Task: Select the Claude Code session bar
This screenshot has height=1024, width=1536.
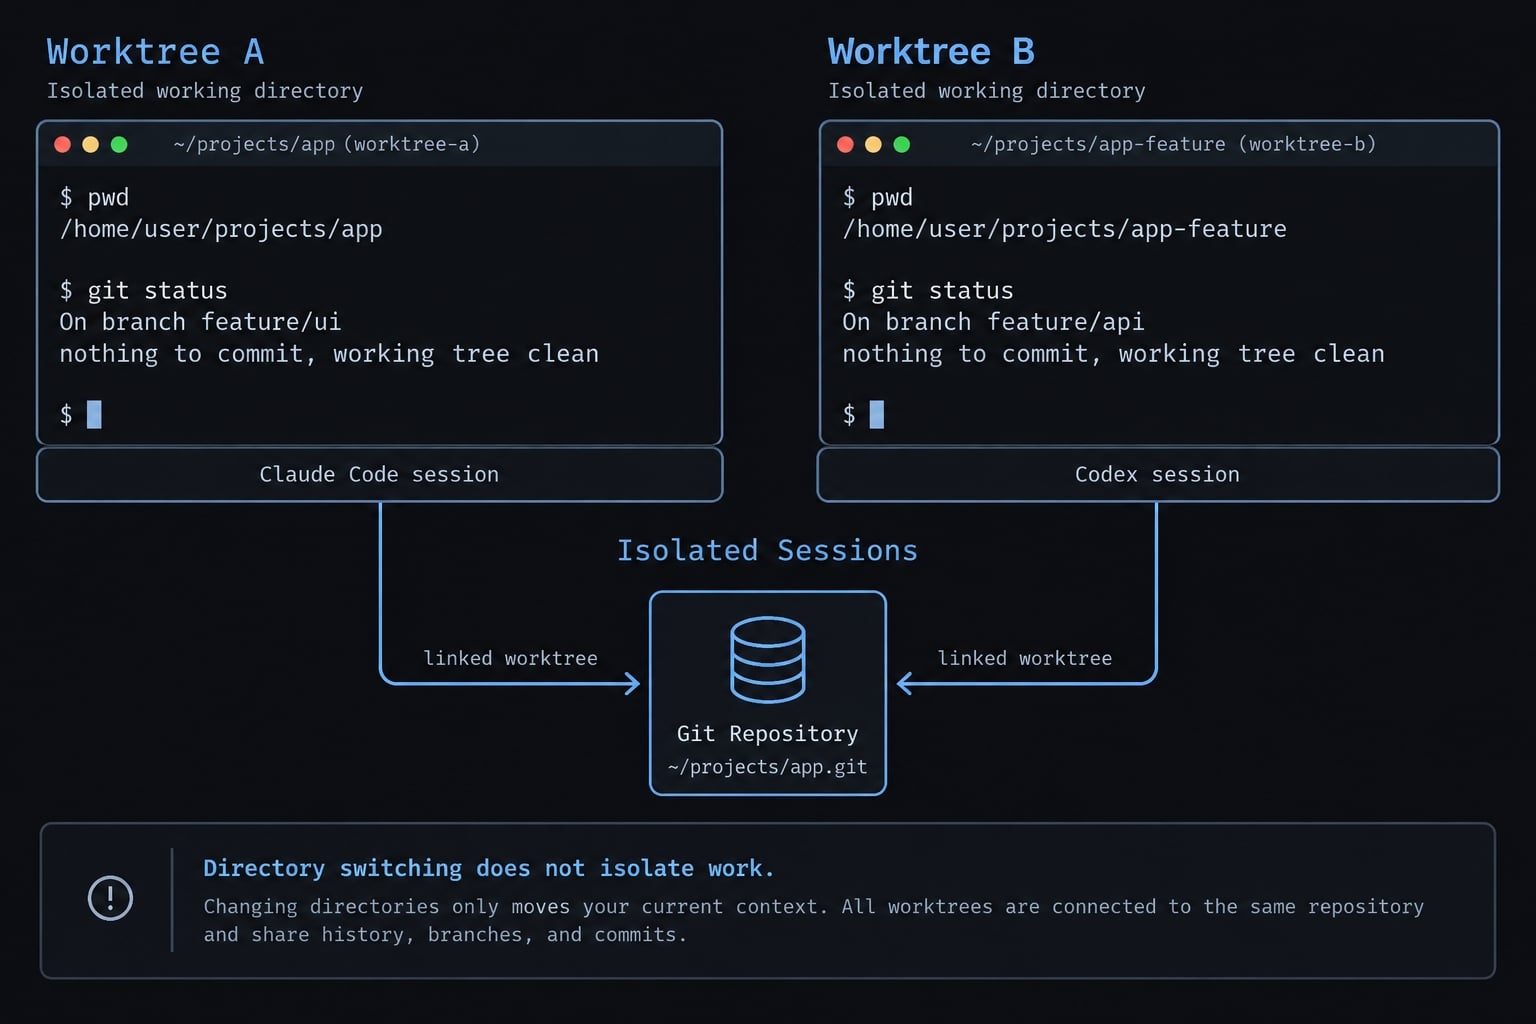Action: tap(380, 474)
